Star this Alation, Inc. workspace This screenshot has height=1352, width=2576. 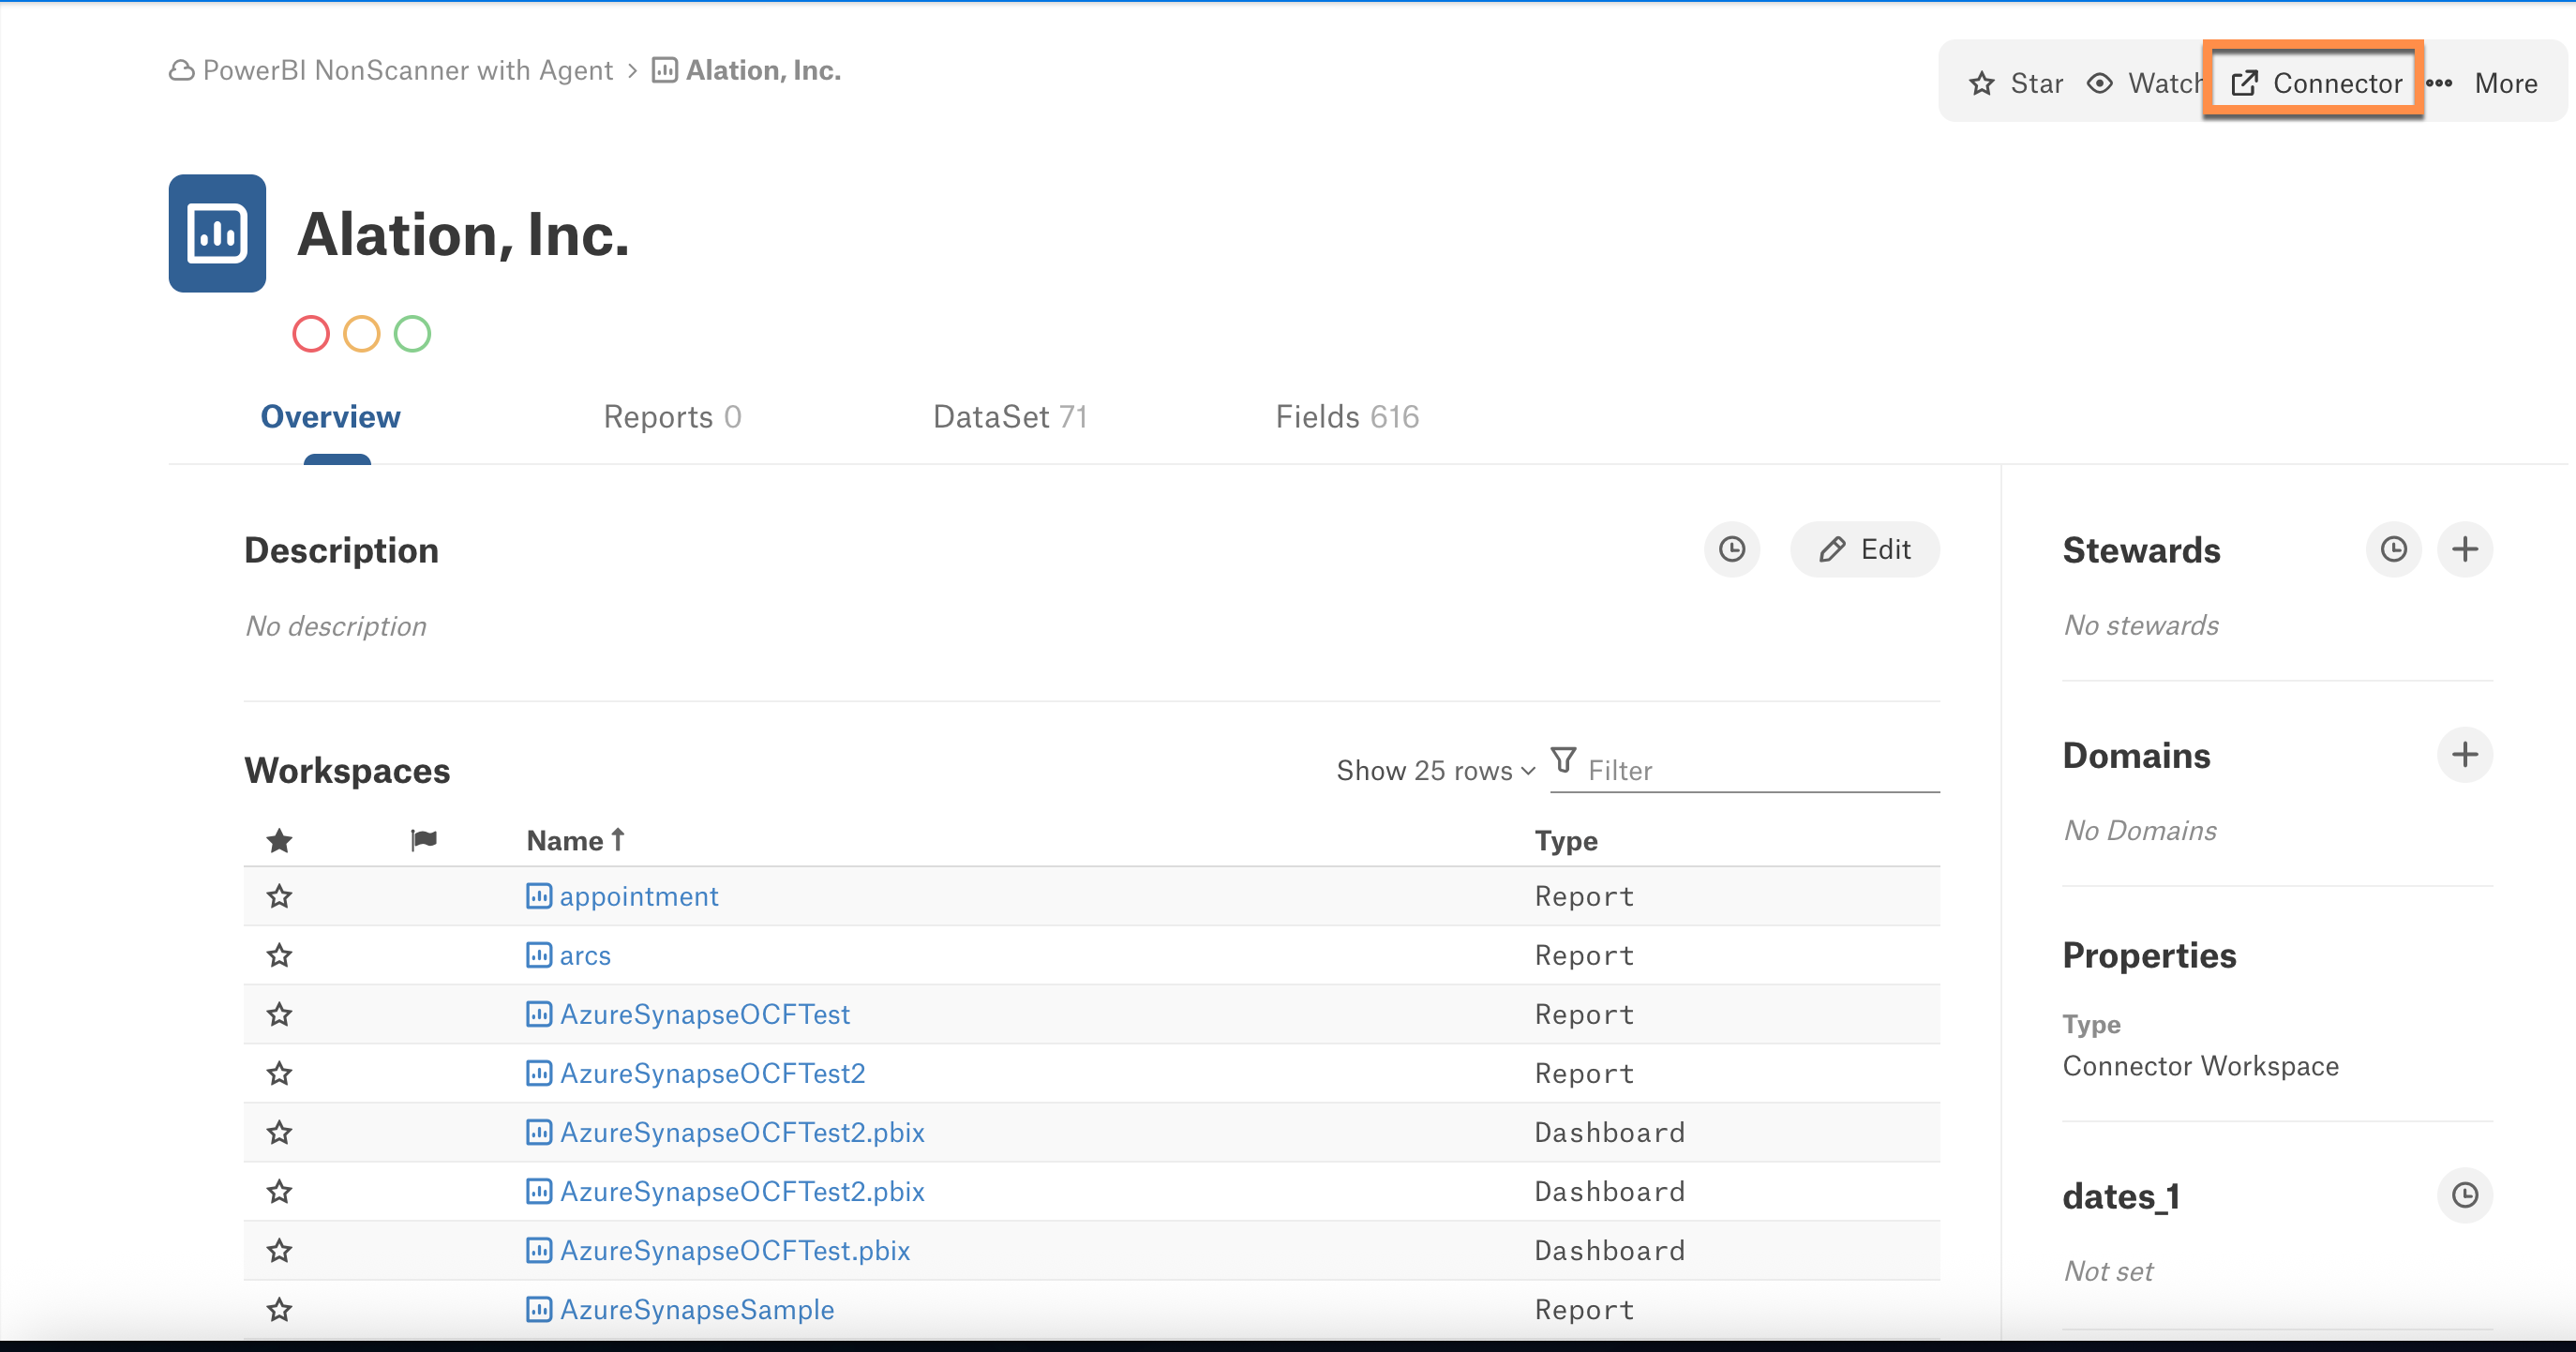2015,83
